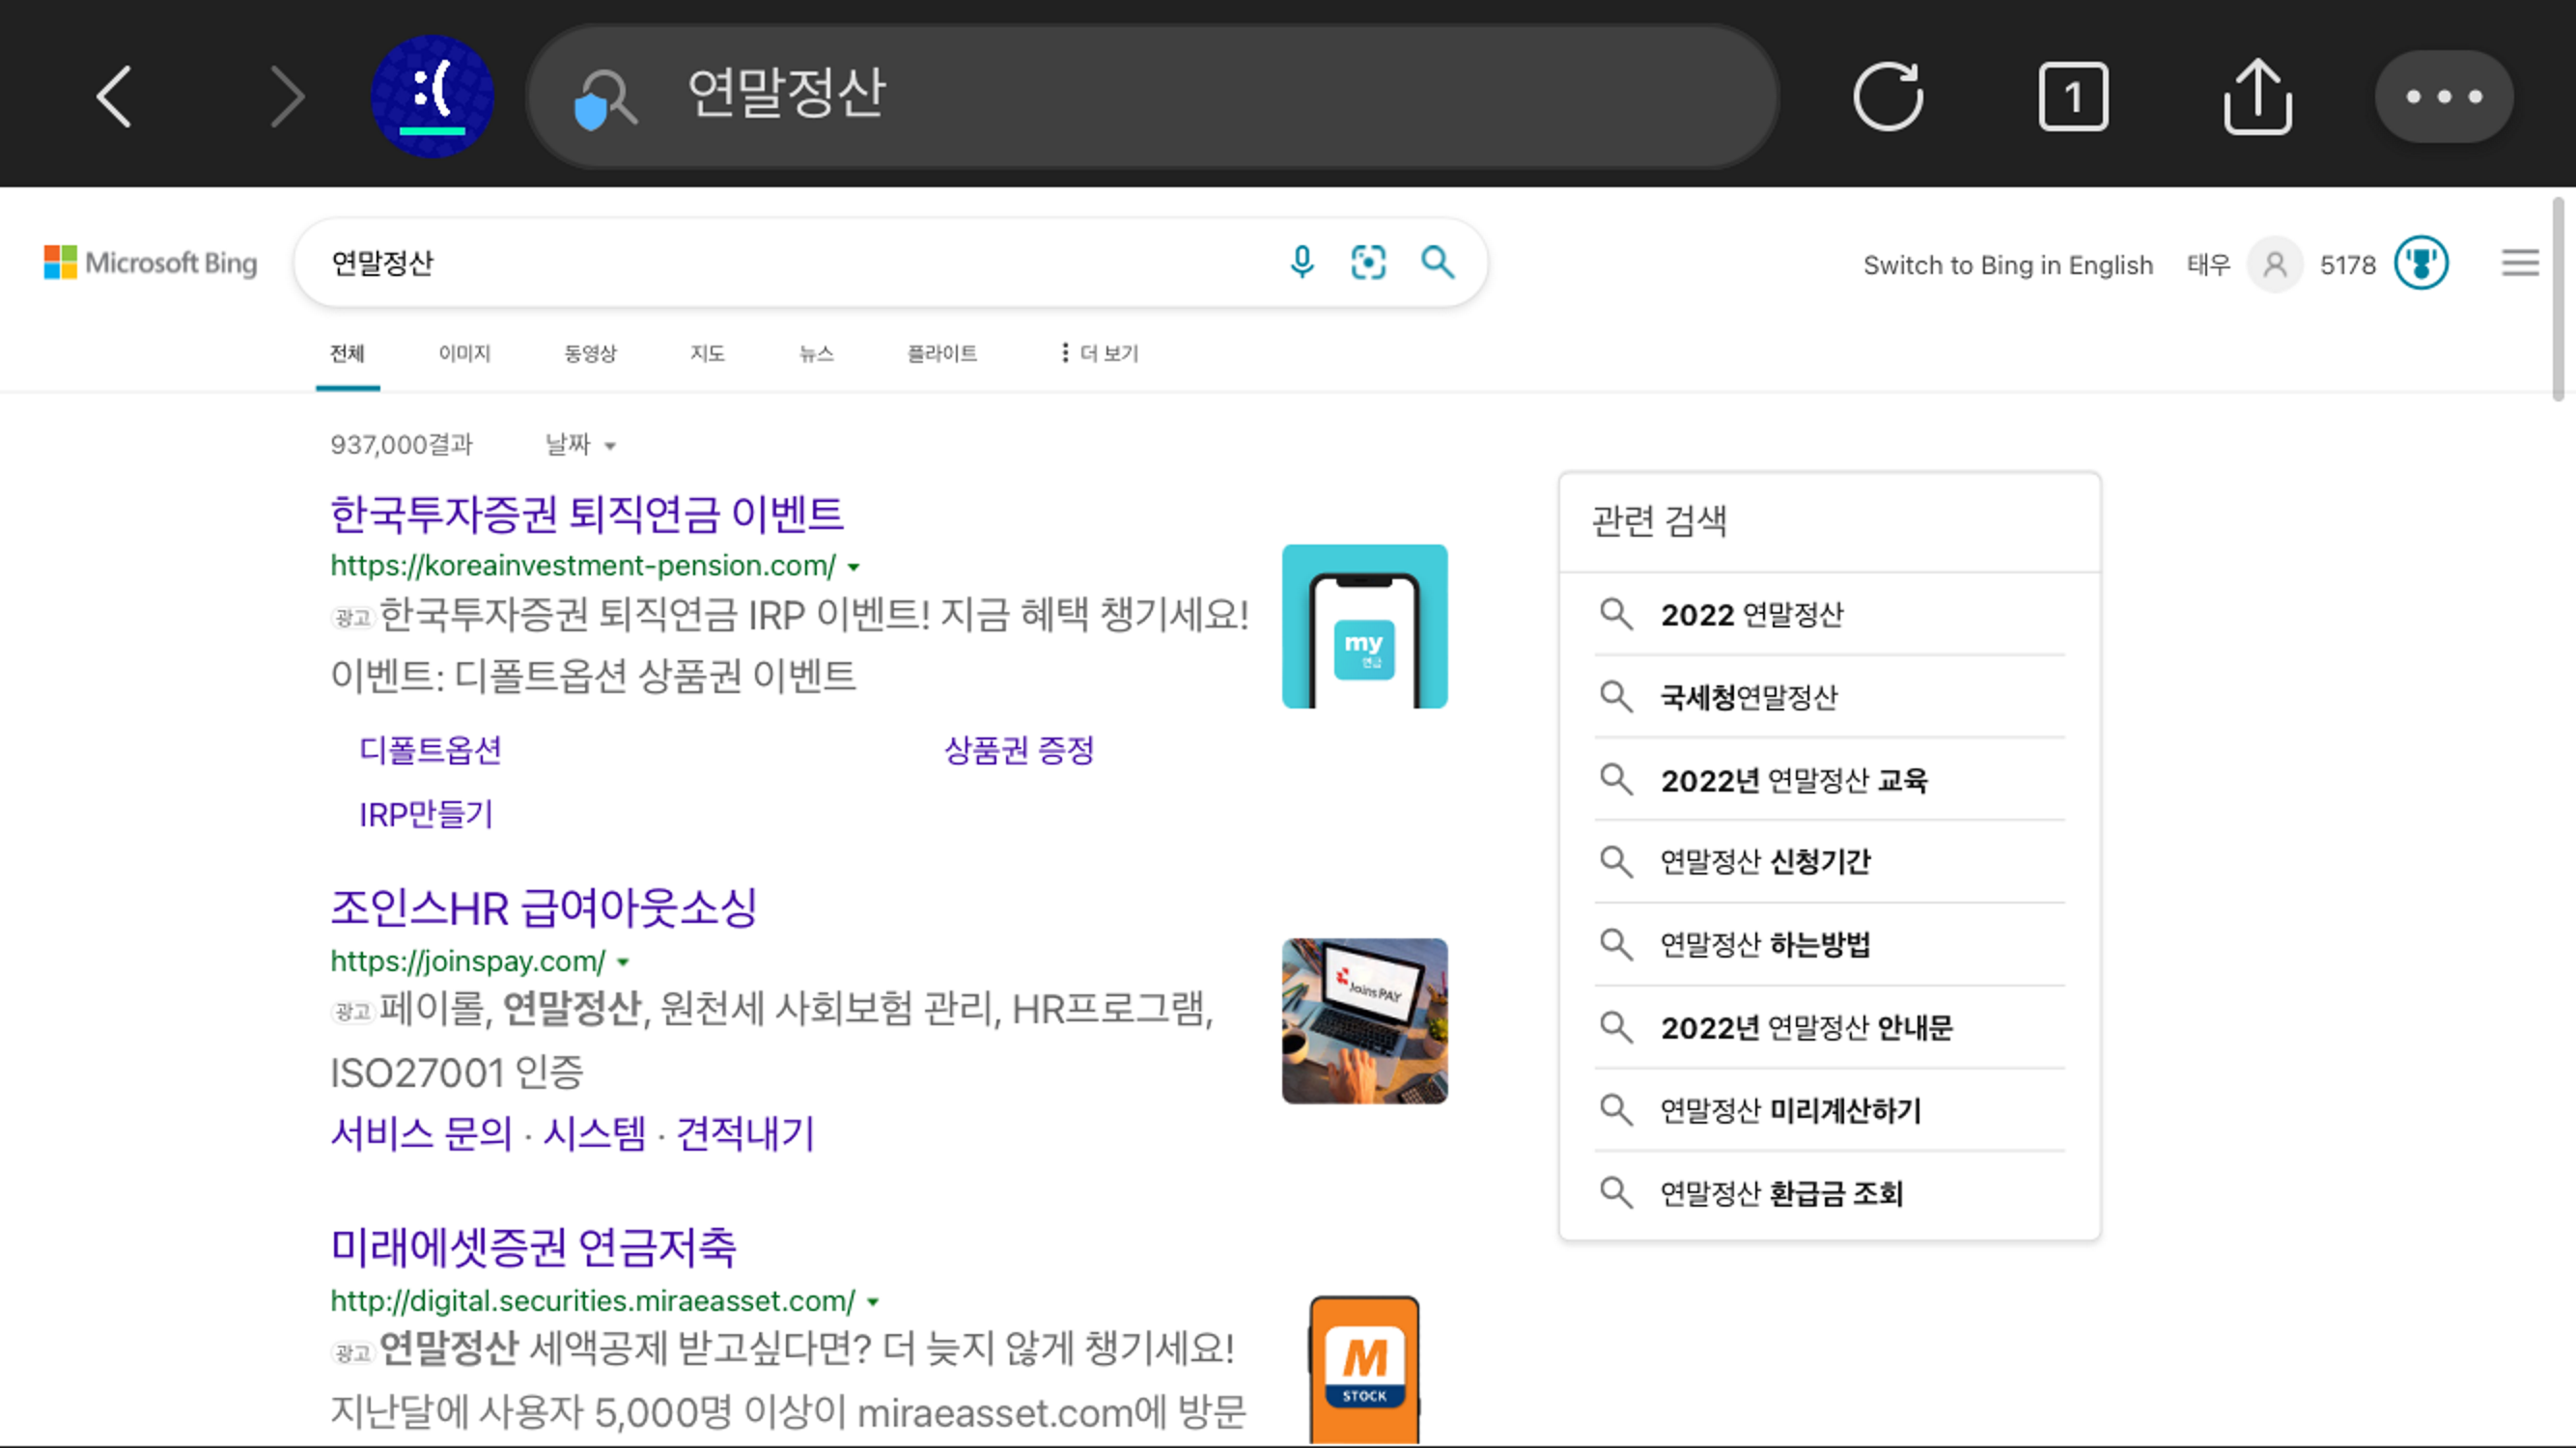
Task: Click the Bing magnifier search button
Action: pos(1437,263)
